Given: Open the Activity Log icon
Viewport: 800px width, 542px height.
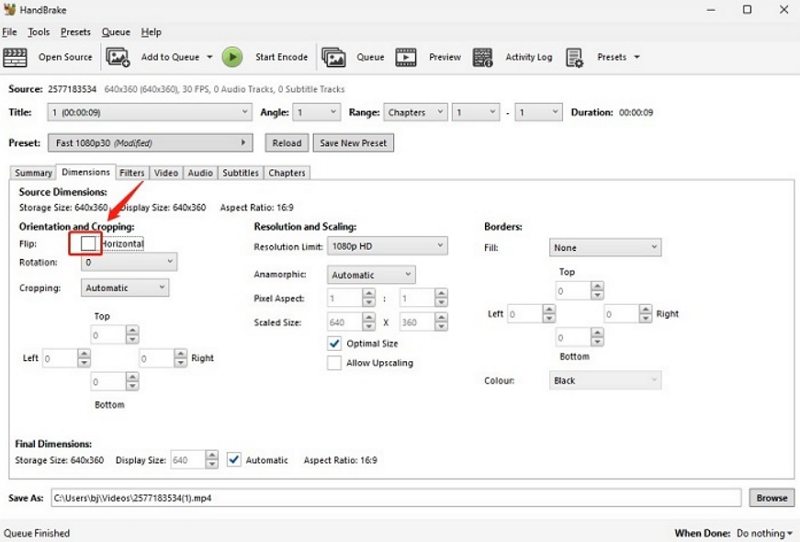Looking at the screenshot, I should pos(482,57).
